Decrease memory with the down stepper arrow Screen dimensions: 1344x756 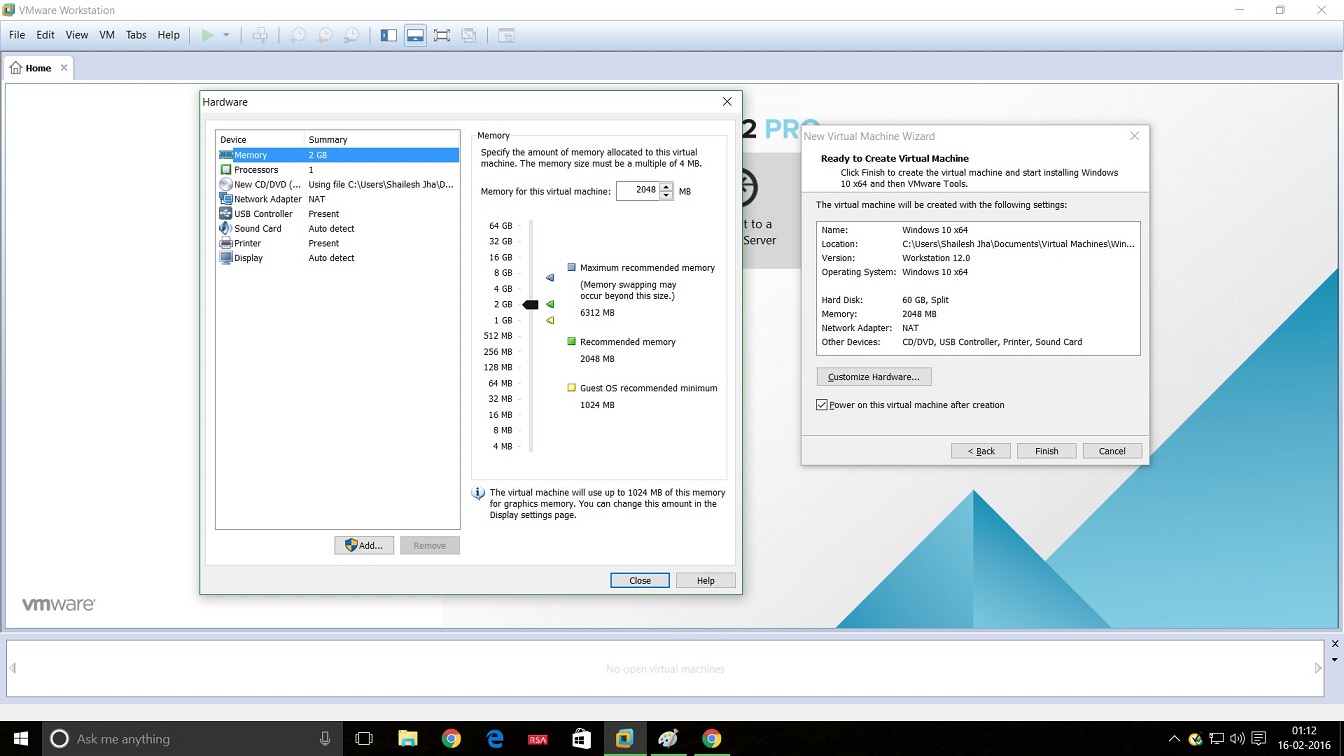(667, 196)
